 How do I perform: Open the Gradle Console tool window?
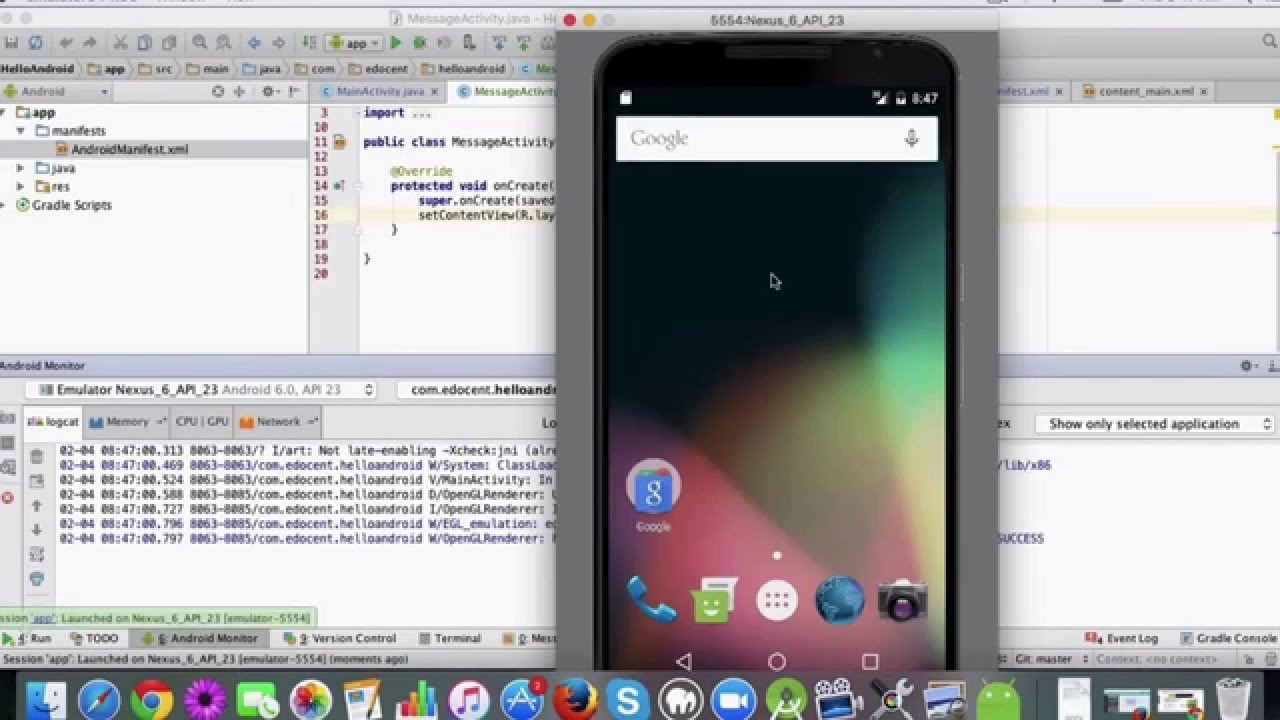click(x=1229, y=638)
